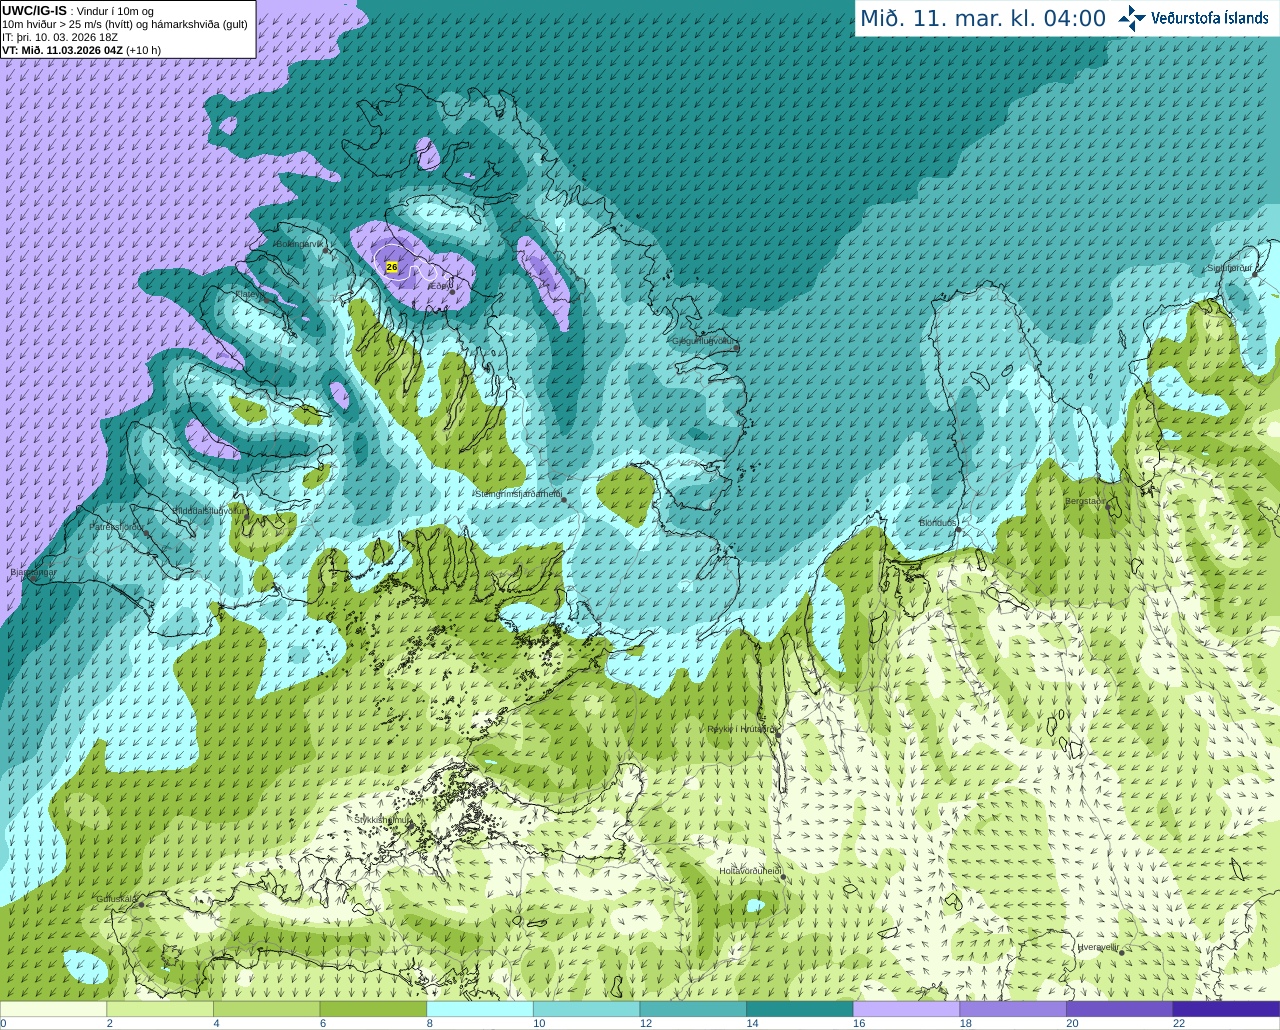The width and height of the screenshot is (1280, 1030).
Task: Click the 'Bergstaðir' place label
Action: (x=1086, y=501)
